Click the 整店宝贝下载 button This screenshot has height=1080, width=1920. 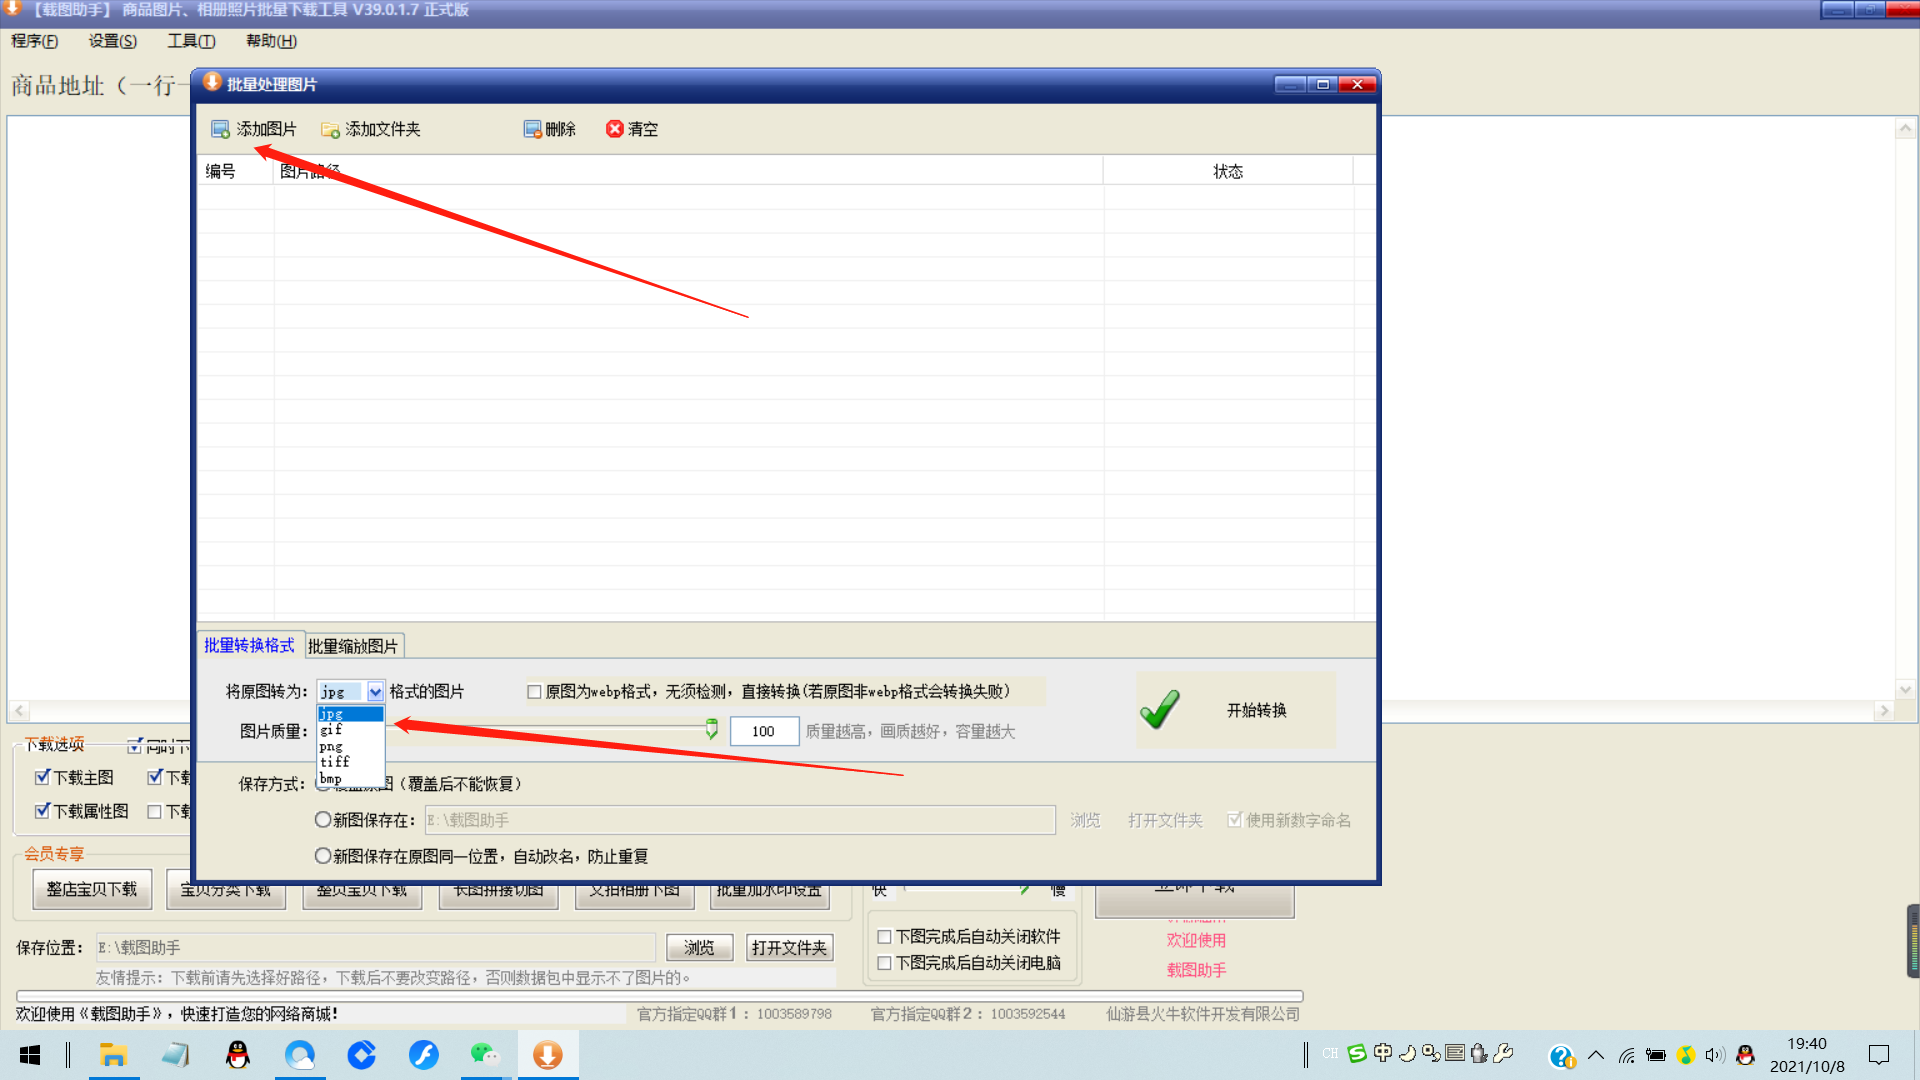click(92, 889)
